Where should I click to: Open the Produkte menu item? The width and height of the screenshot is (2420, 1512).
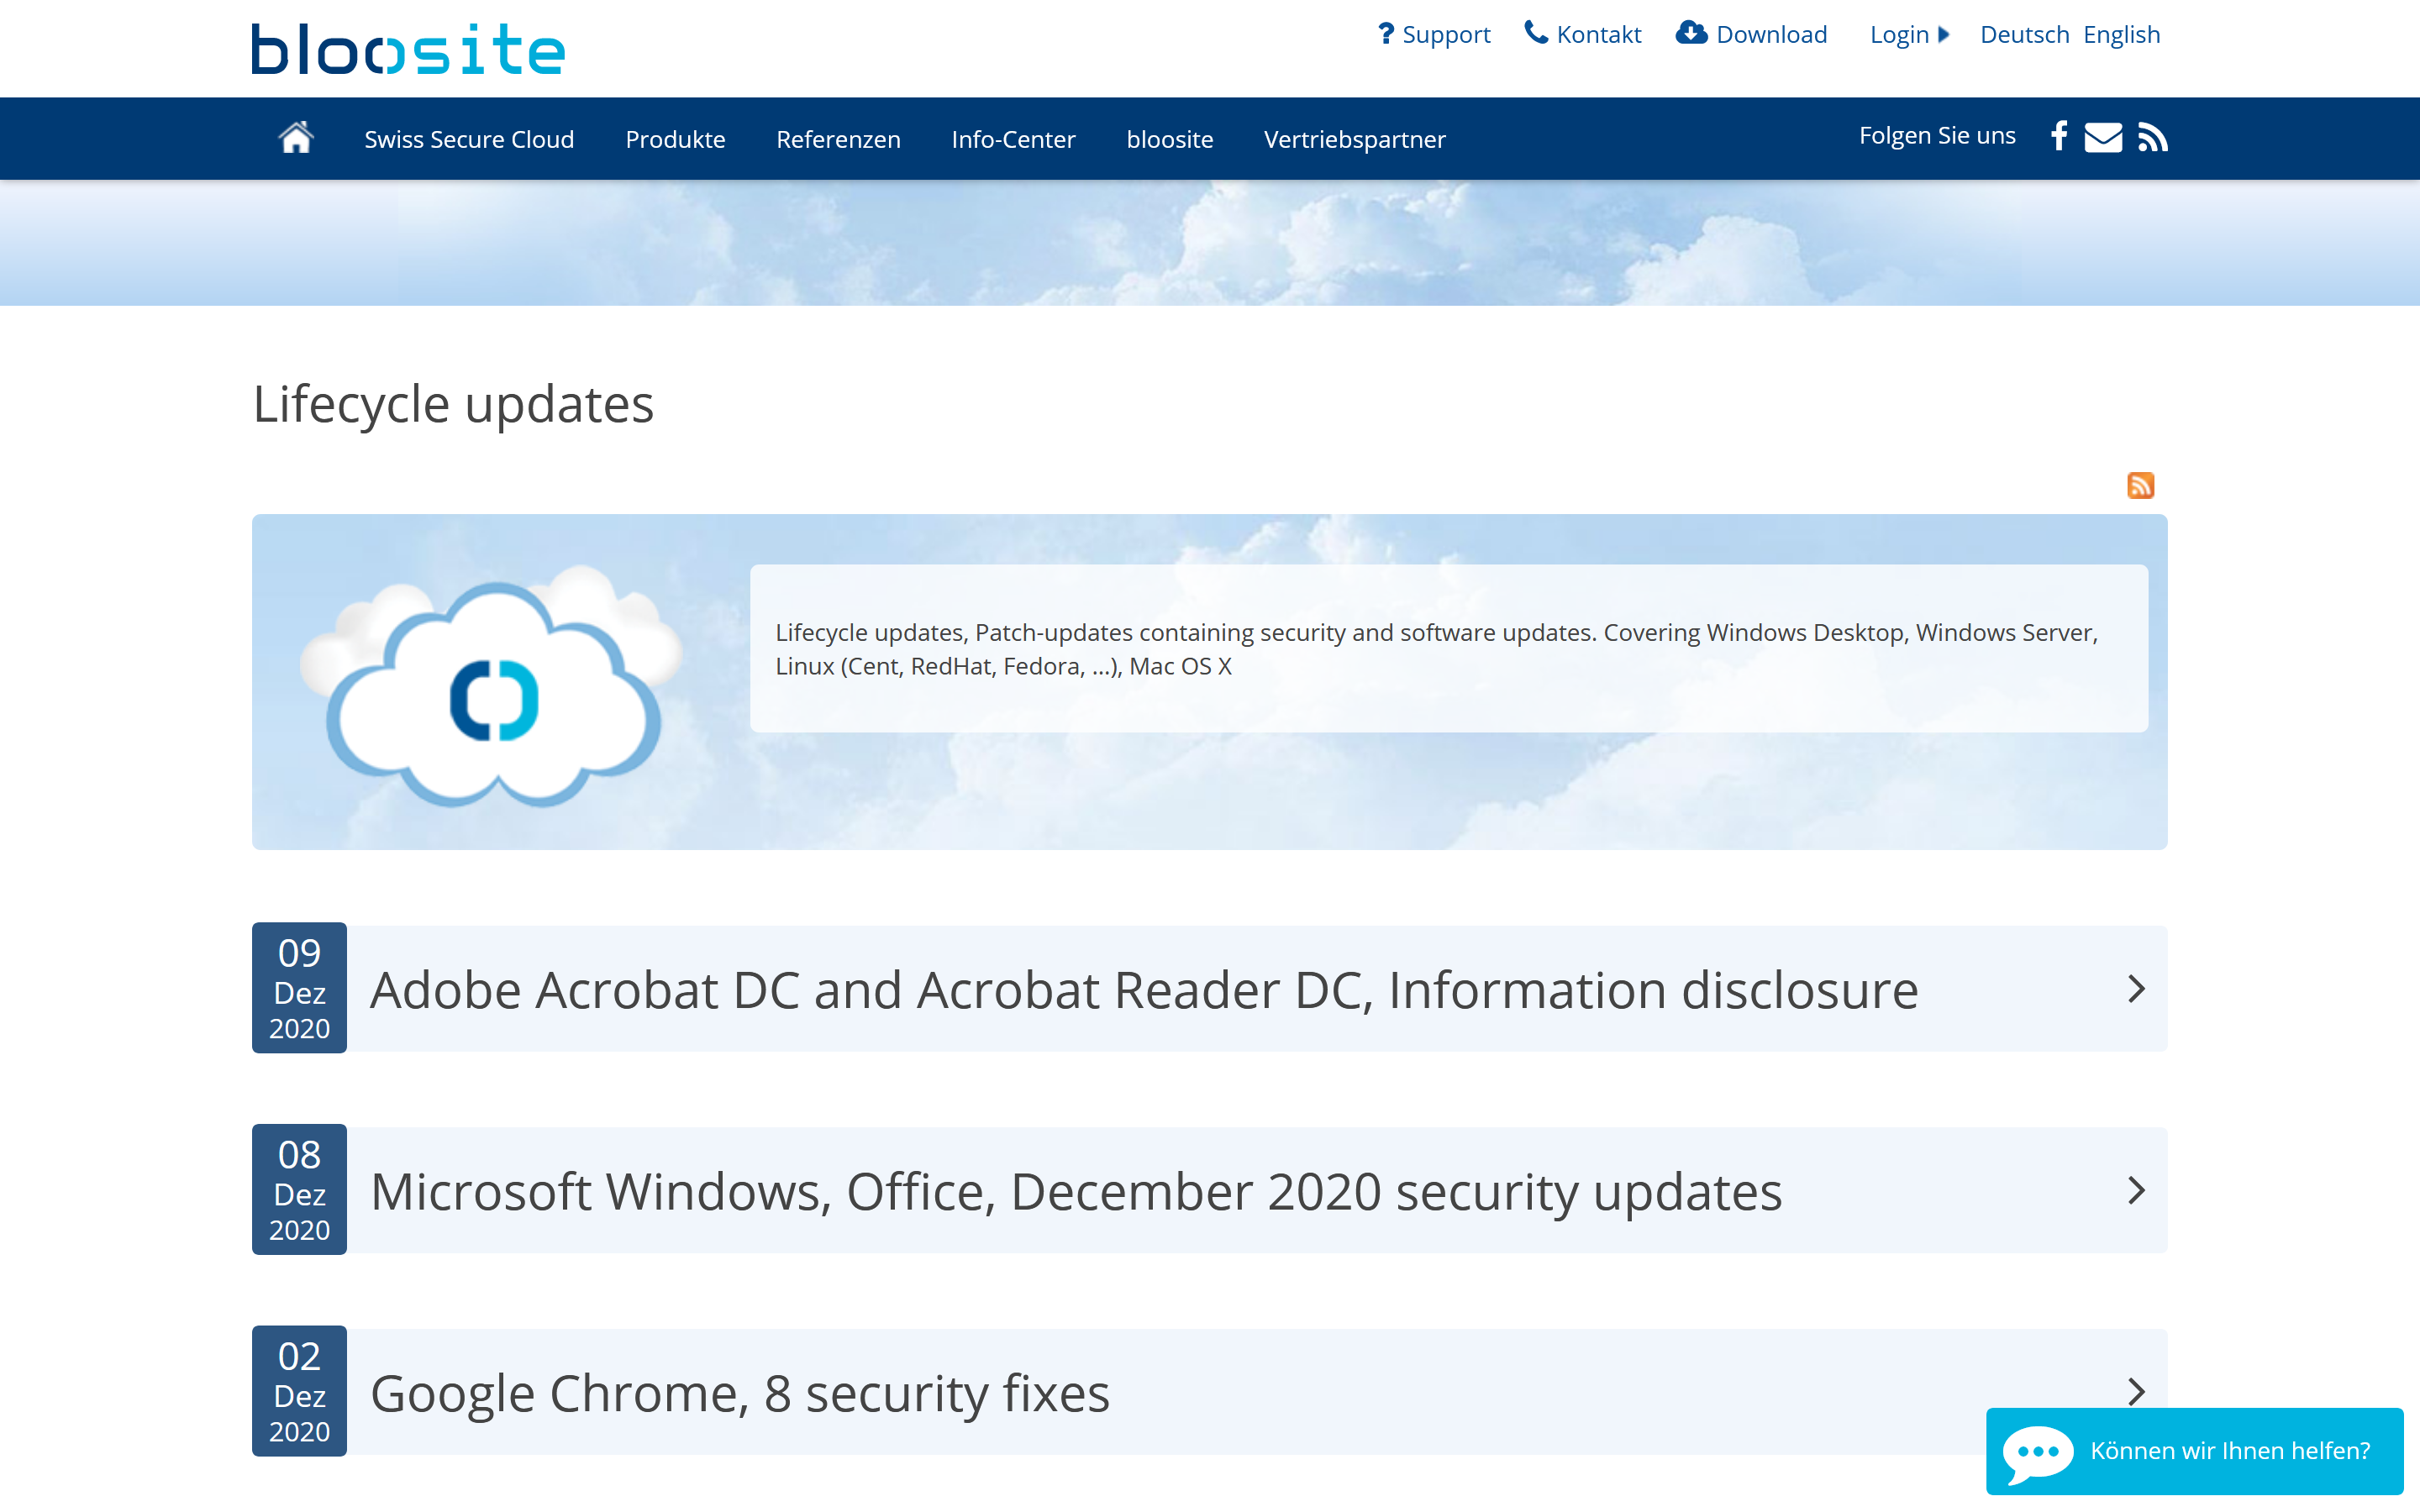point(675,139)
